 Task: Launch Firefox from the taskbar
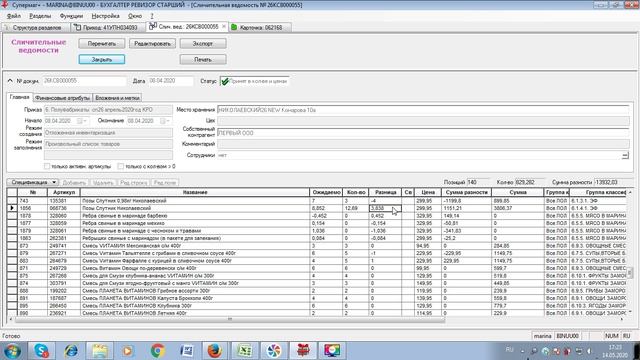coord(215,351)
